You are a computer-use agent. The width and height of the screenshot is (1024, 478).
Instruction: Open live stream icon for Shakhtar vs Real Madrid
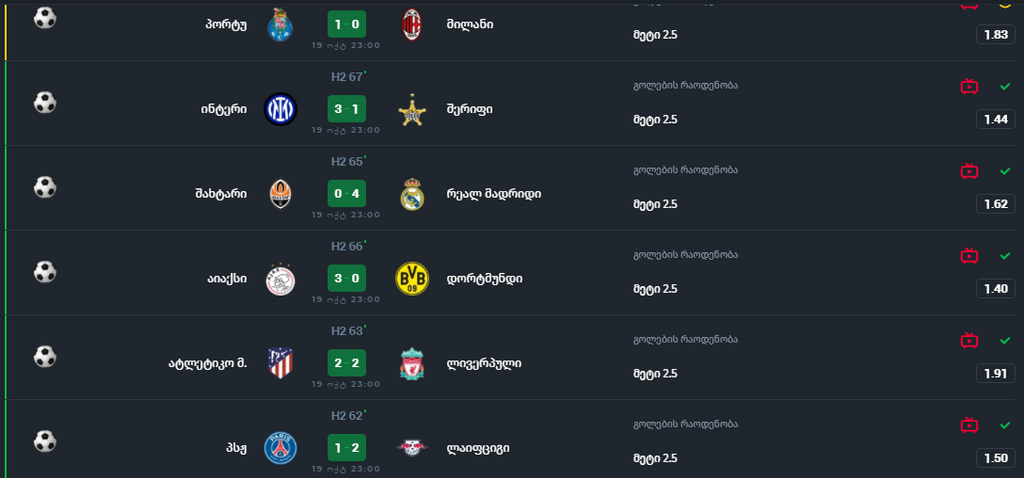click(x=968, y=171)
